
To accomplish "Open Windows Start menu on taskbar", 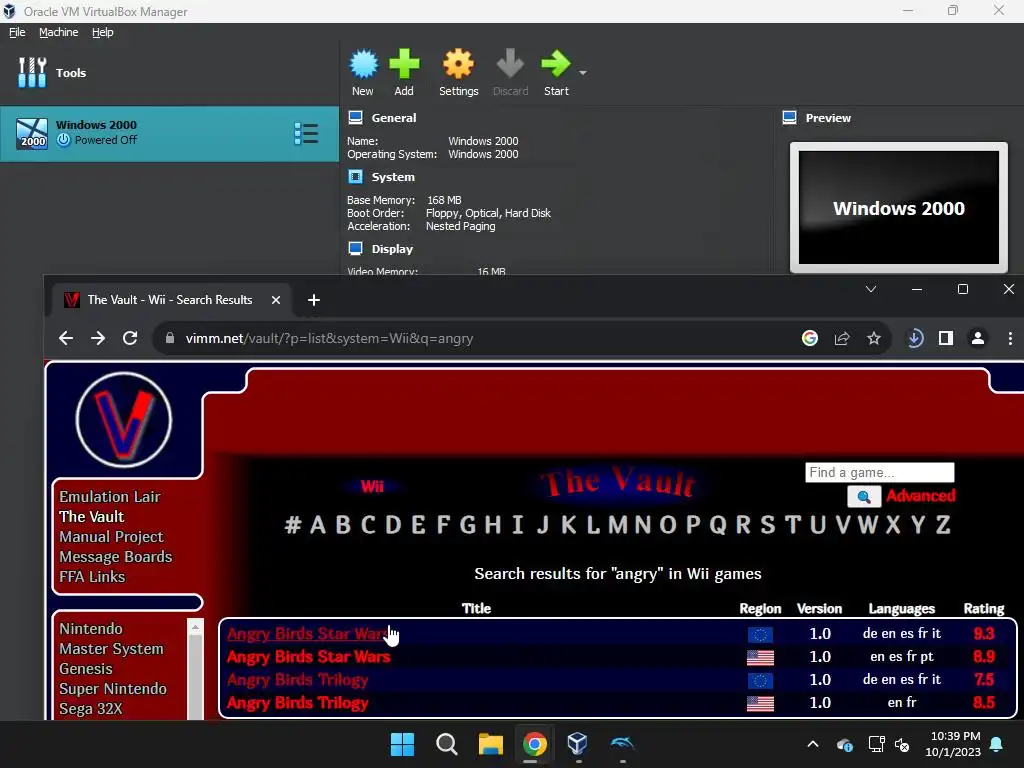I will (x=402, y=744).
